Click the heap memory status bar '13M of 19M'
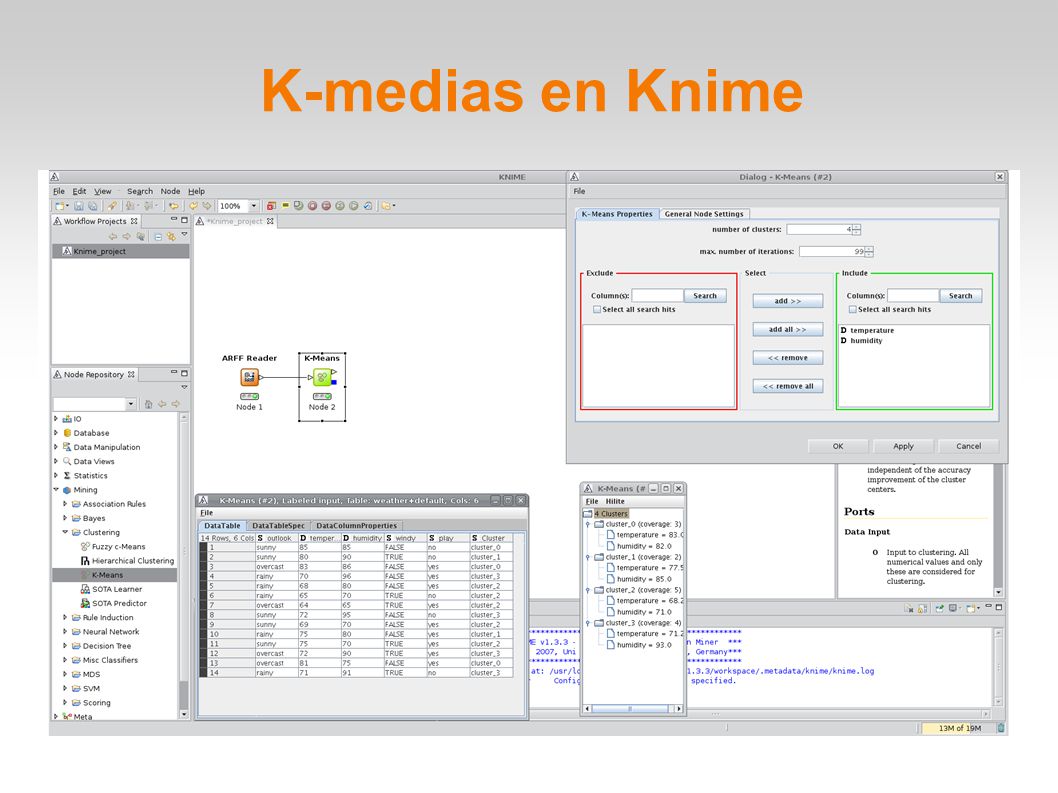Viewport: 1058px width, 793px height. pos(959,728)
